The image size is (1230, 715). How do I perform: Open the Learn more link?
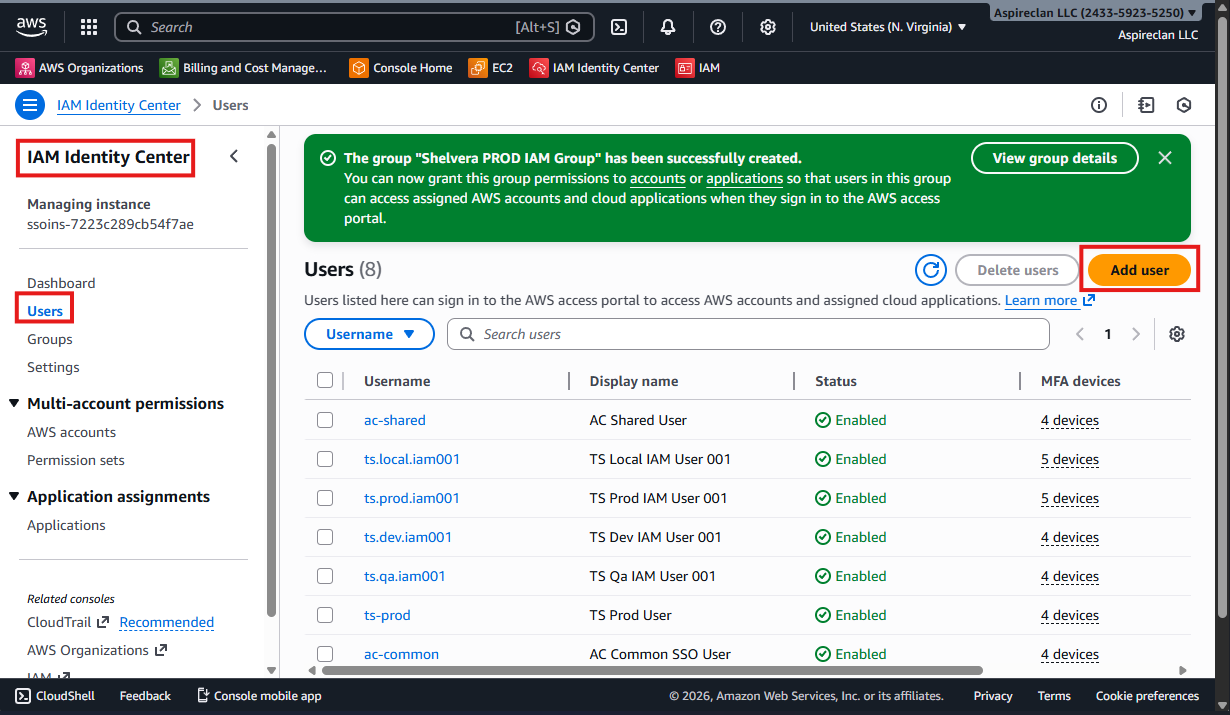point(1050,300)
